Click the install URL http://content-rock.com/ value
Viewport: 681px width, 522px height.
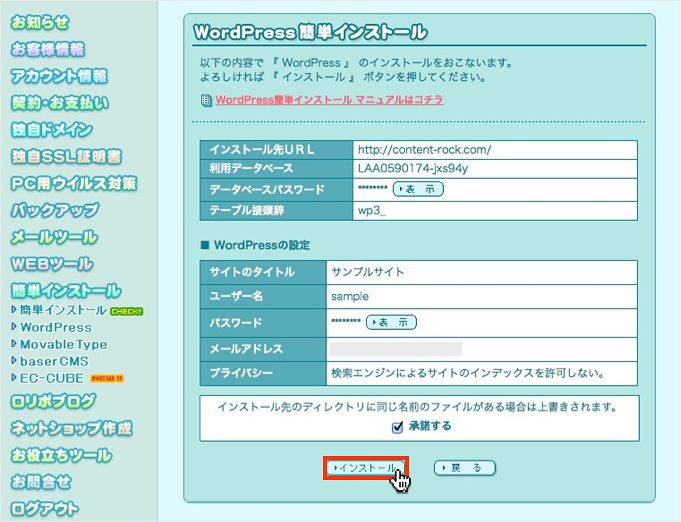click(x=424, y=150)
